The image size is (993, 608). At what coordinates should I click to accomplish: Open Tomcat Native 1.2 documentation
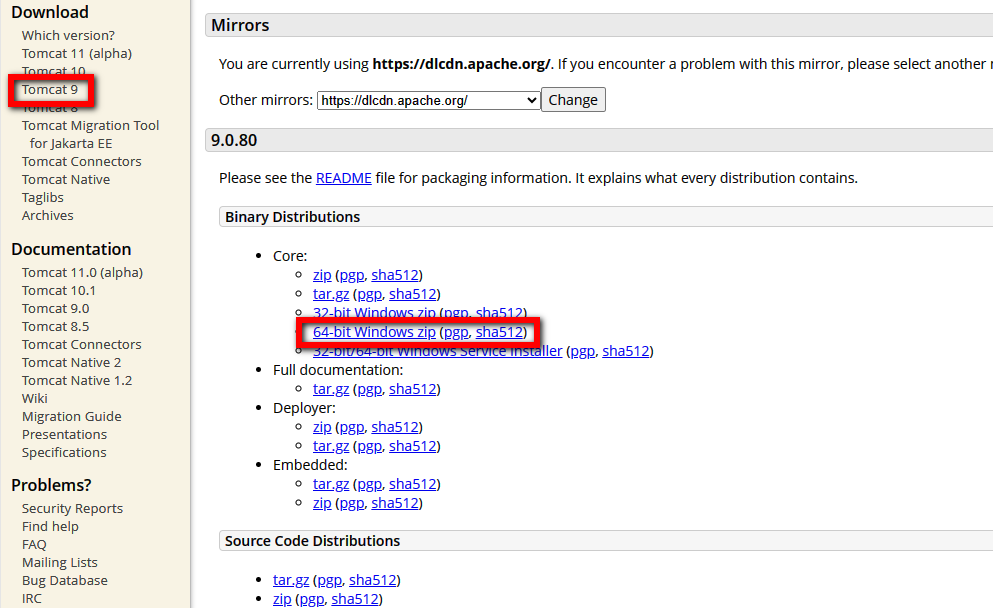pos(77,381)
